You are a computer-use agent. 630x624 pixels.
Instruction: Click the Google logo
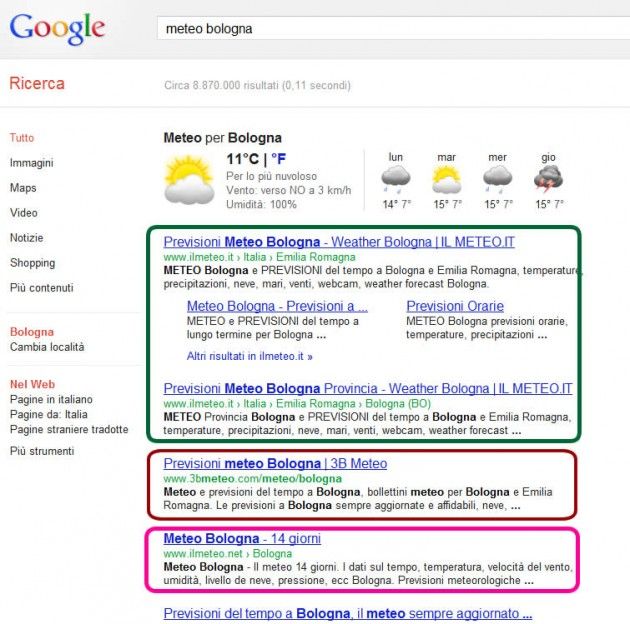pos(57,28)
